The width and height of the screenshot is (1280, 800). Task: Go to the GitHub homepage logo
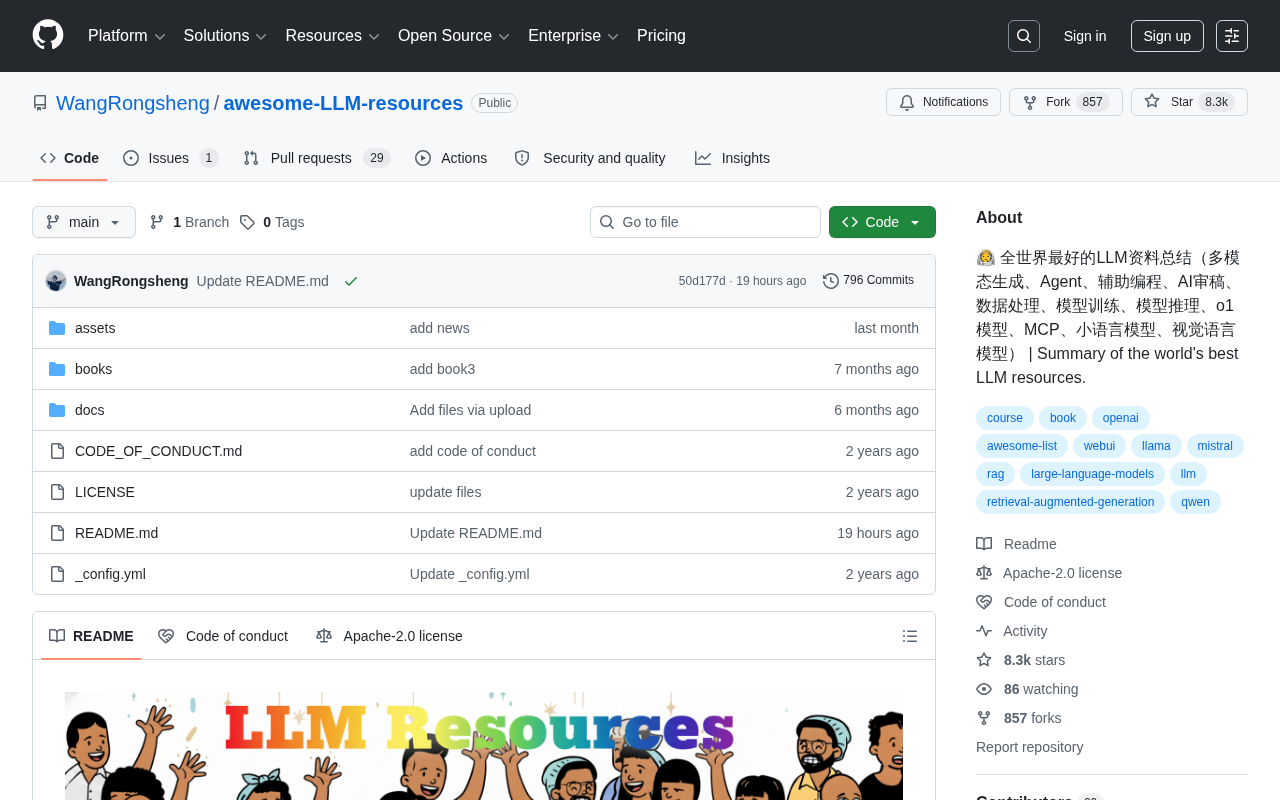[x=48, y=35]
